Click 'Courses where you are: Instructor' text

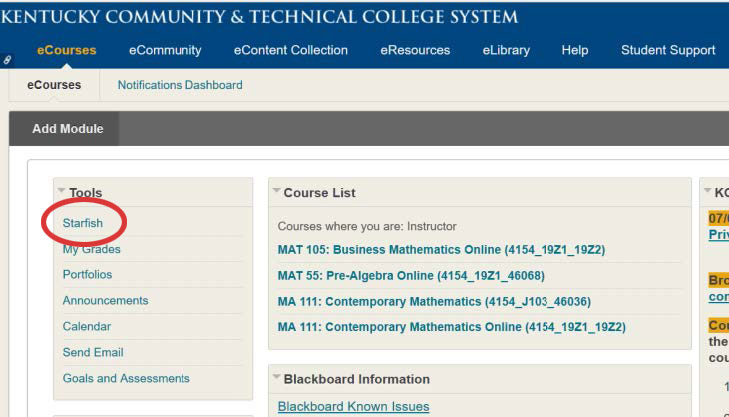coord(367,226)
